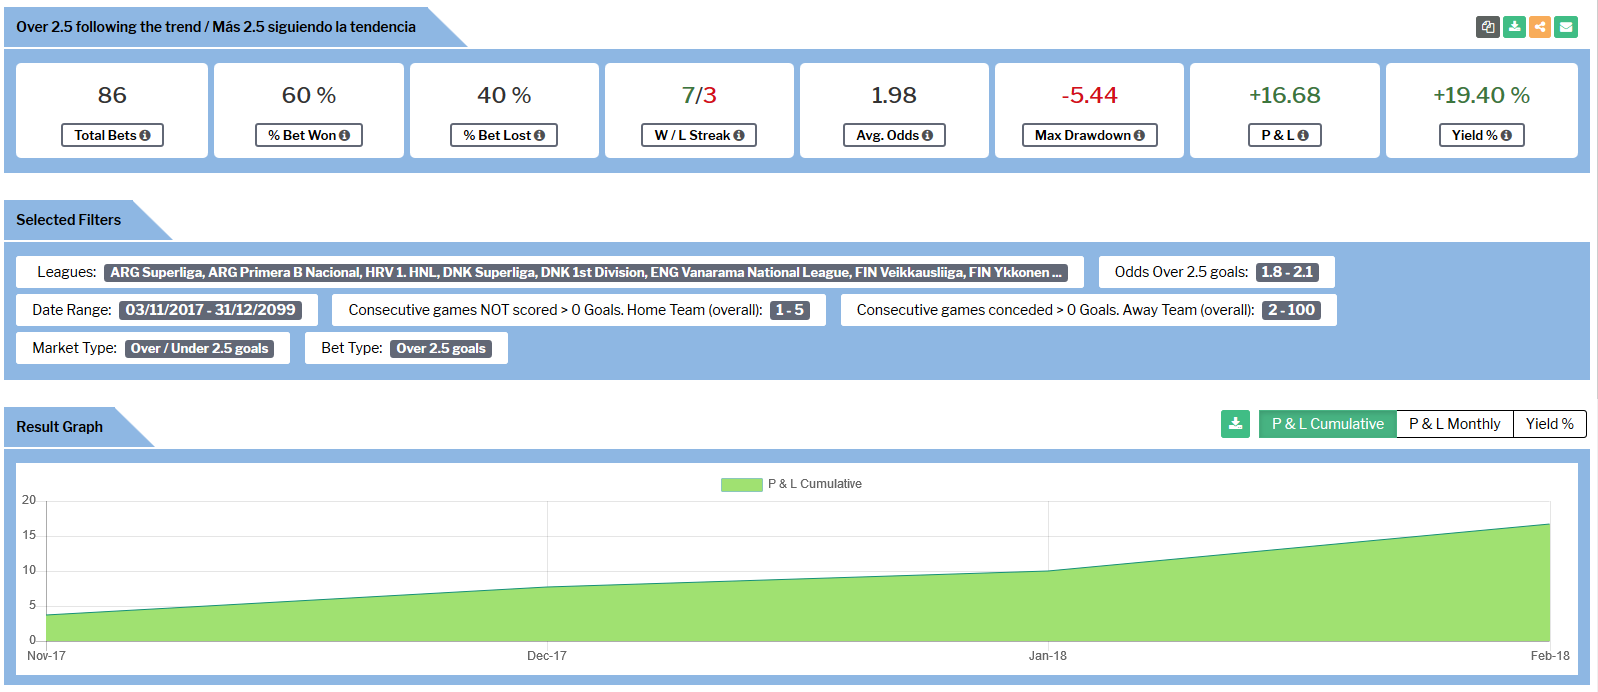
Task: Click the % Bet Won label button
Action: pos(308,135)
